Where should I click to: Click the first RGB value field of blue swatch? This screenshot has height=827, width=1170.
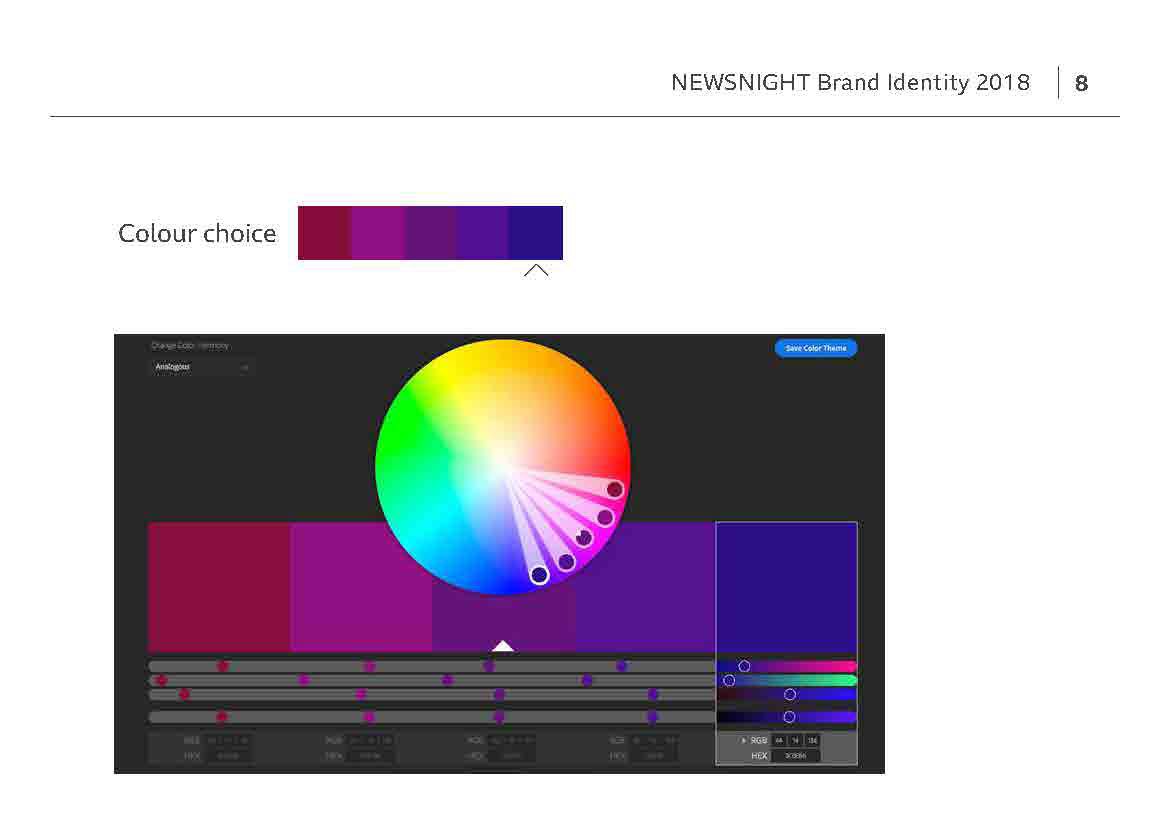779,740
